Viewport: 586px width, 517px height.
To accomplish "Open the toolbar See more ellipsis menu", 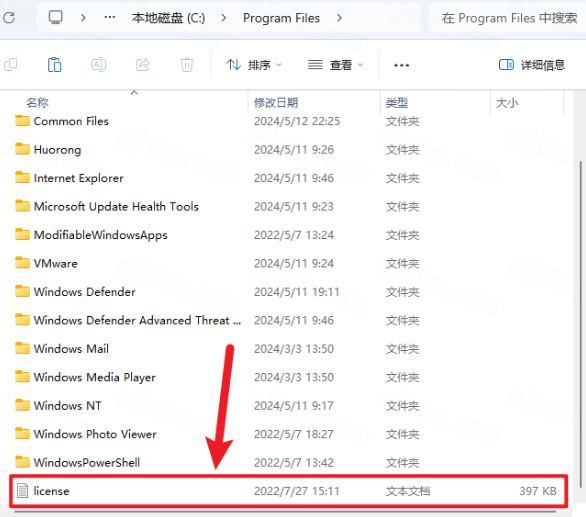I will pyautogui.click(x=401, y=65).
